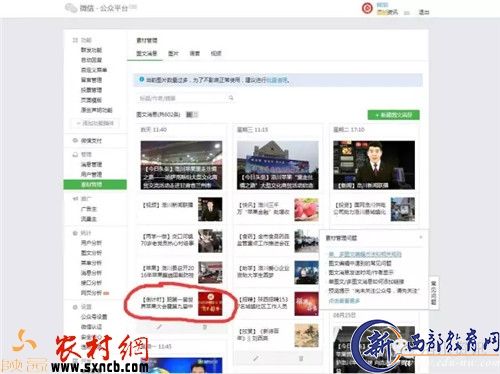
Task: Click the 标题/作者/摘要 search field
Action: [186, 98]
